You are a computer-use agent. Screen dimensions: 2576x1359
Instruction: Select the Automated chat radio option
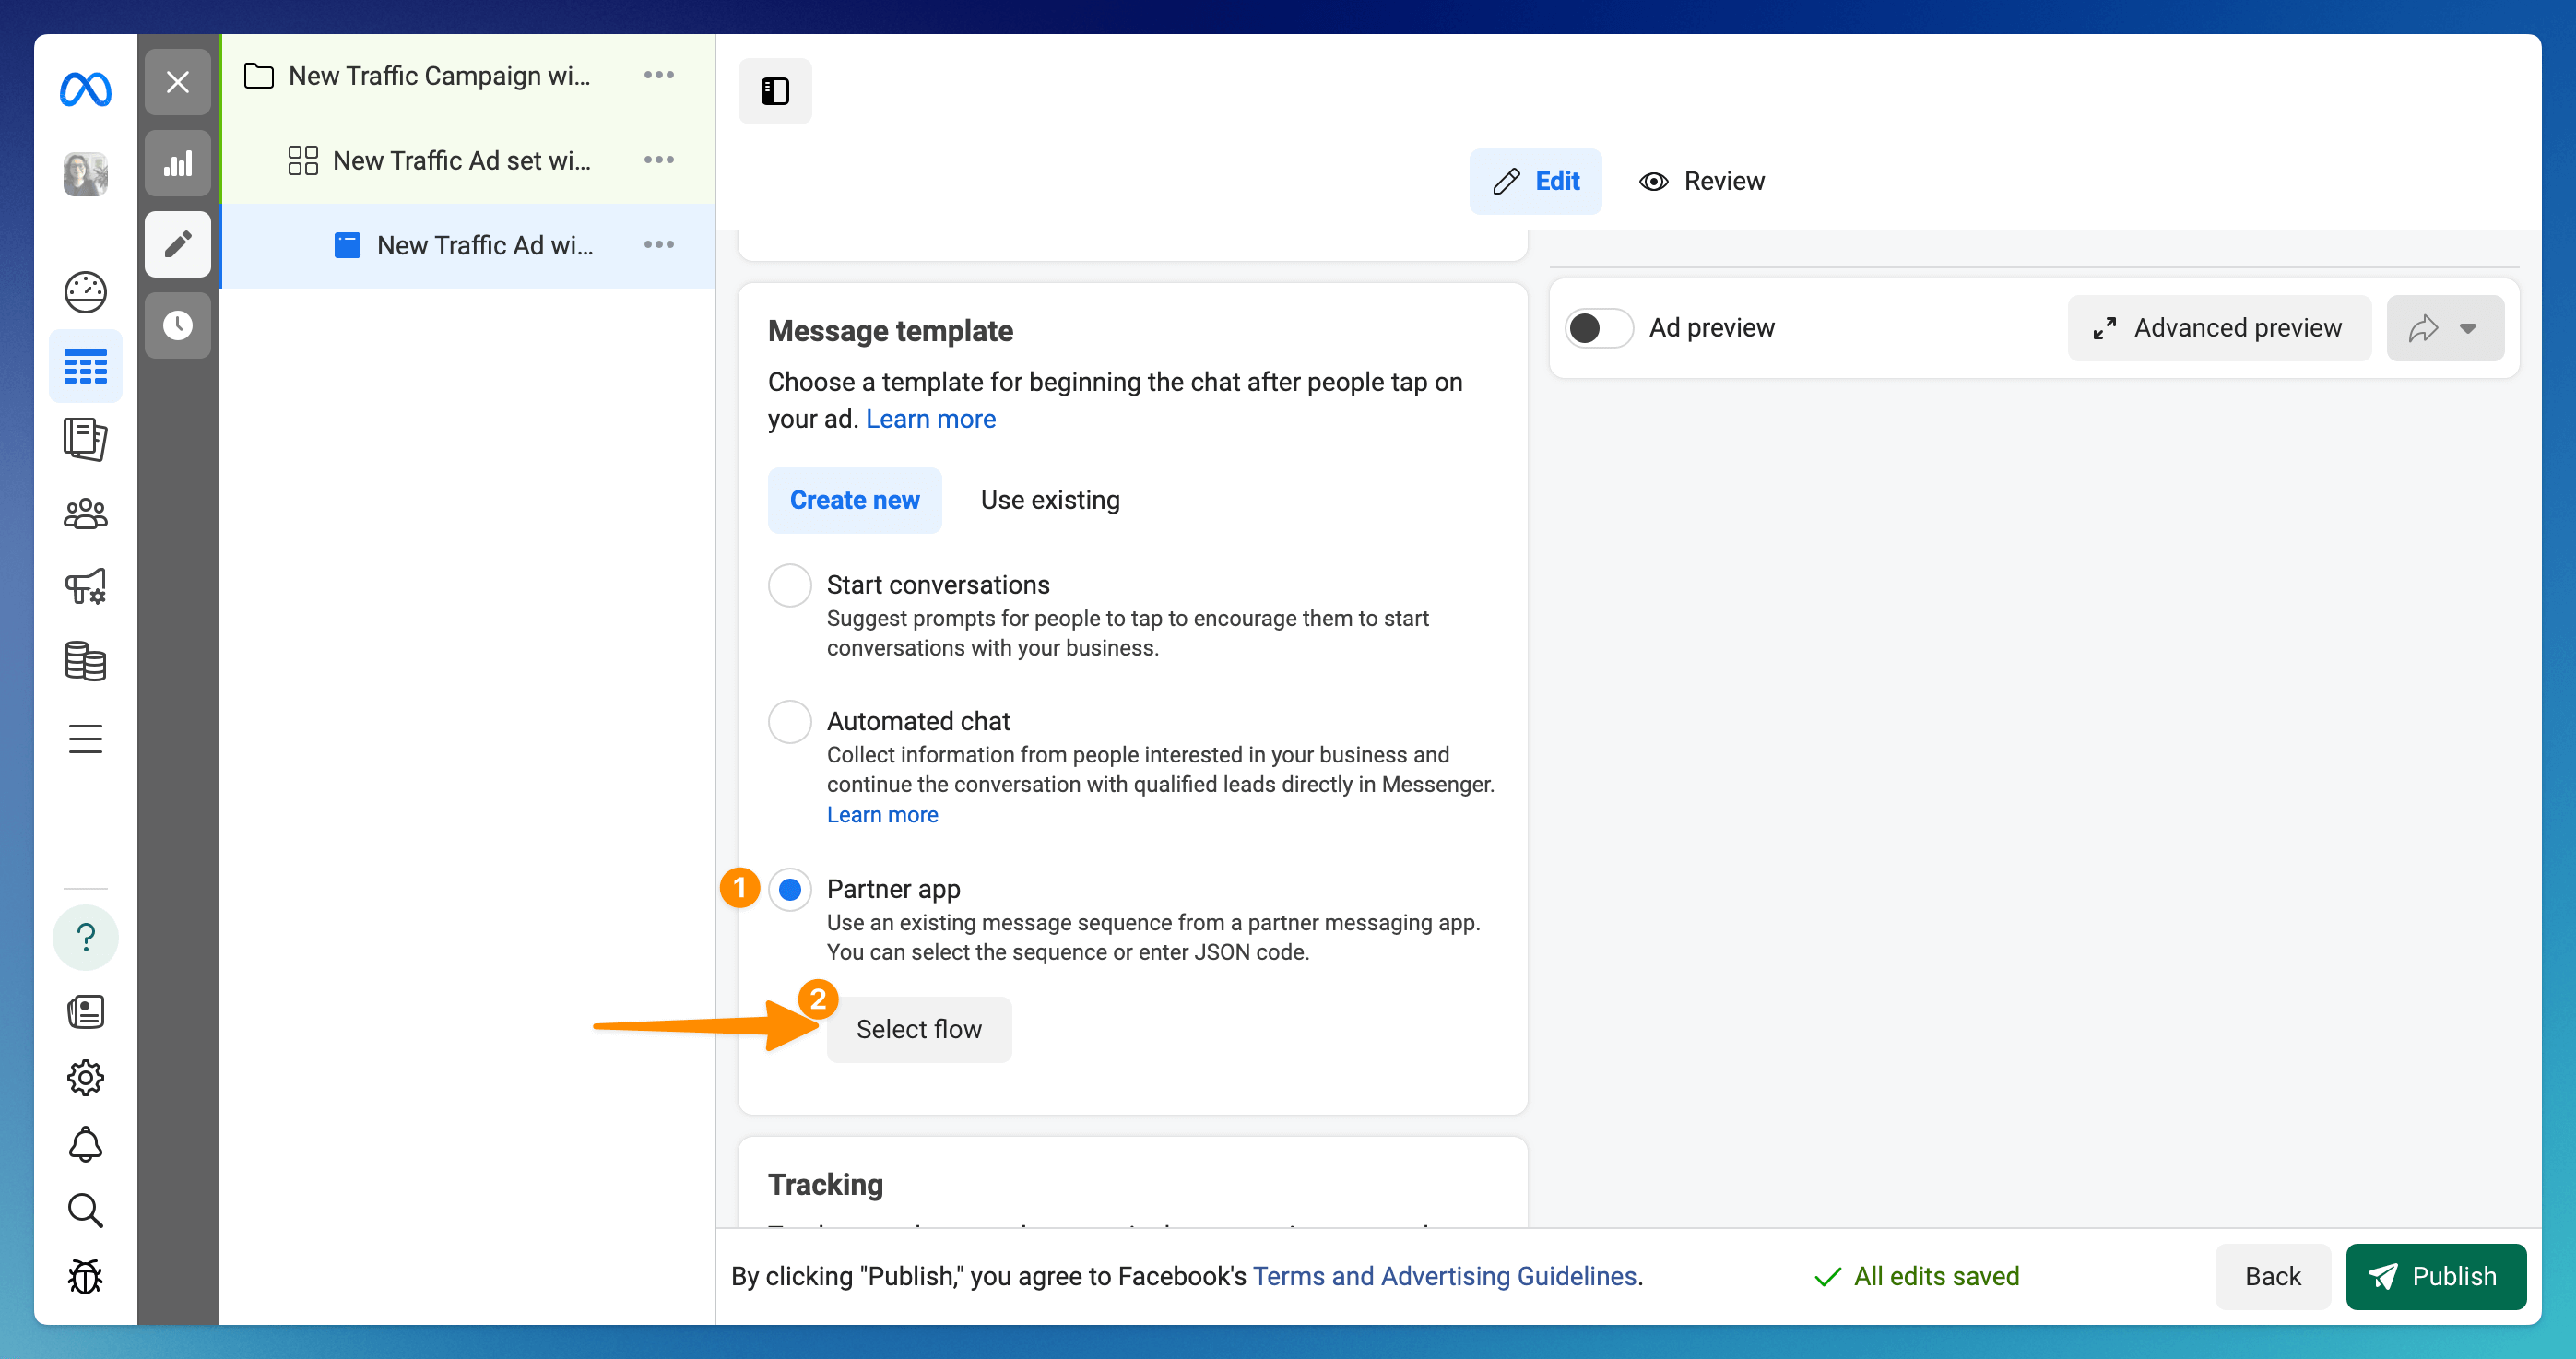[789, 721]
